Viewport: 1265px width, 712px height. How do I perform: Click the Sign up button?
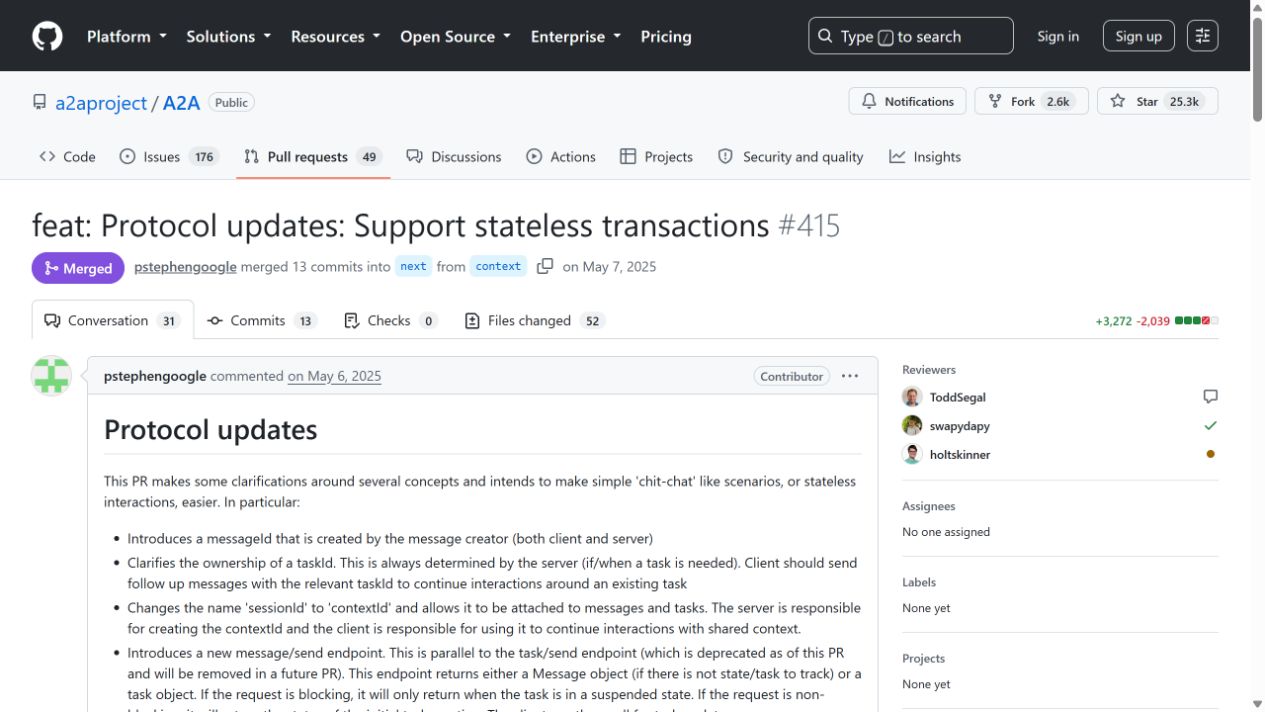click(x=1138, y=36)
